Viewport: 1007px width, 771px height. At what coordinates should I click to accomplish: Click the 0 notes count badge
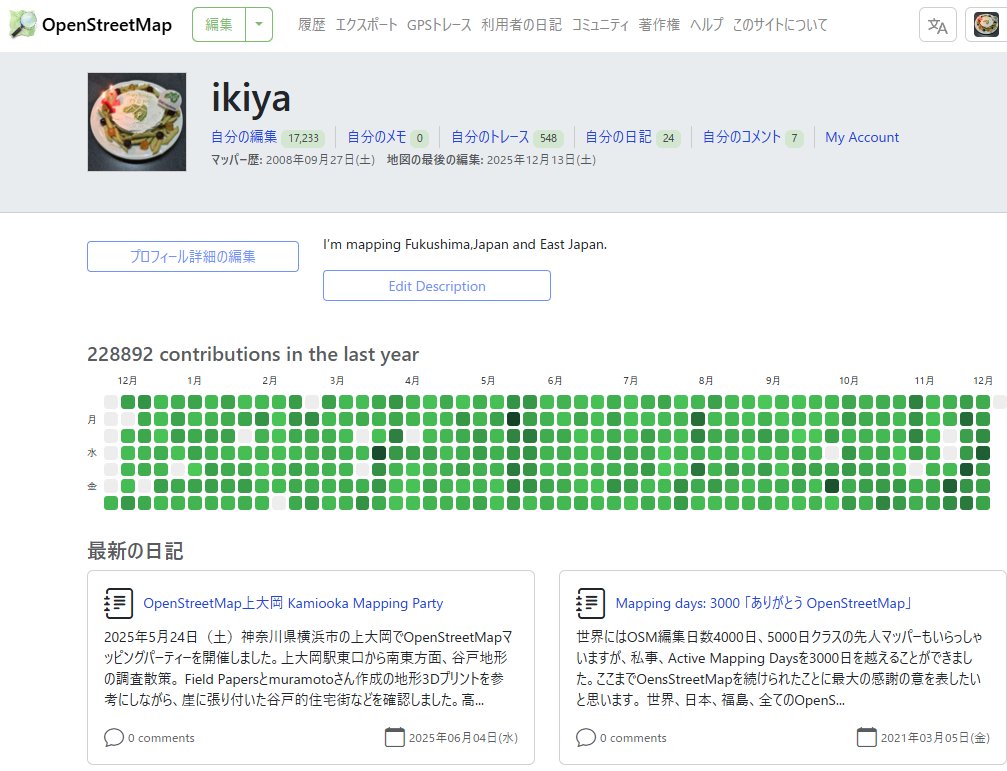point(419,138)
